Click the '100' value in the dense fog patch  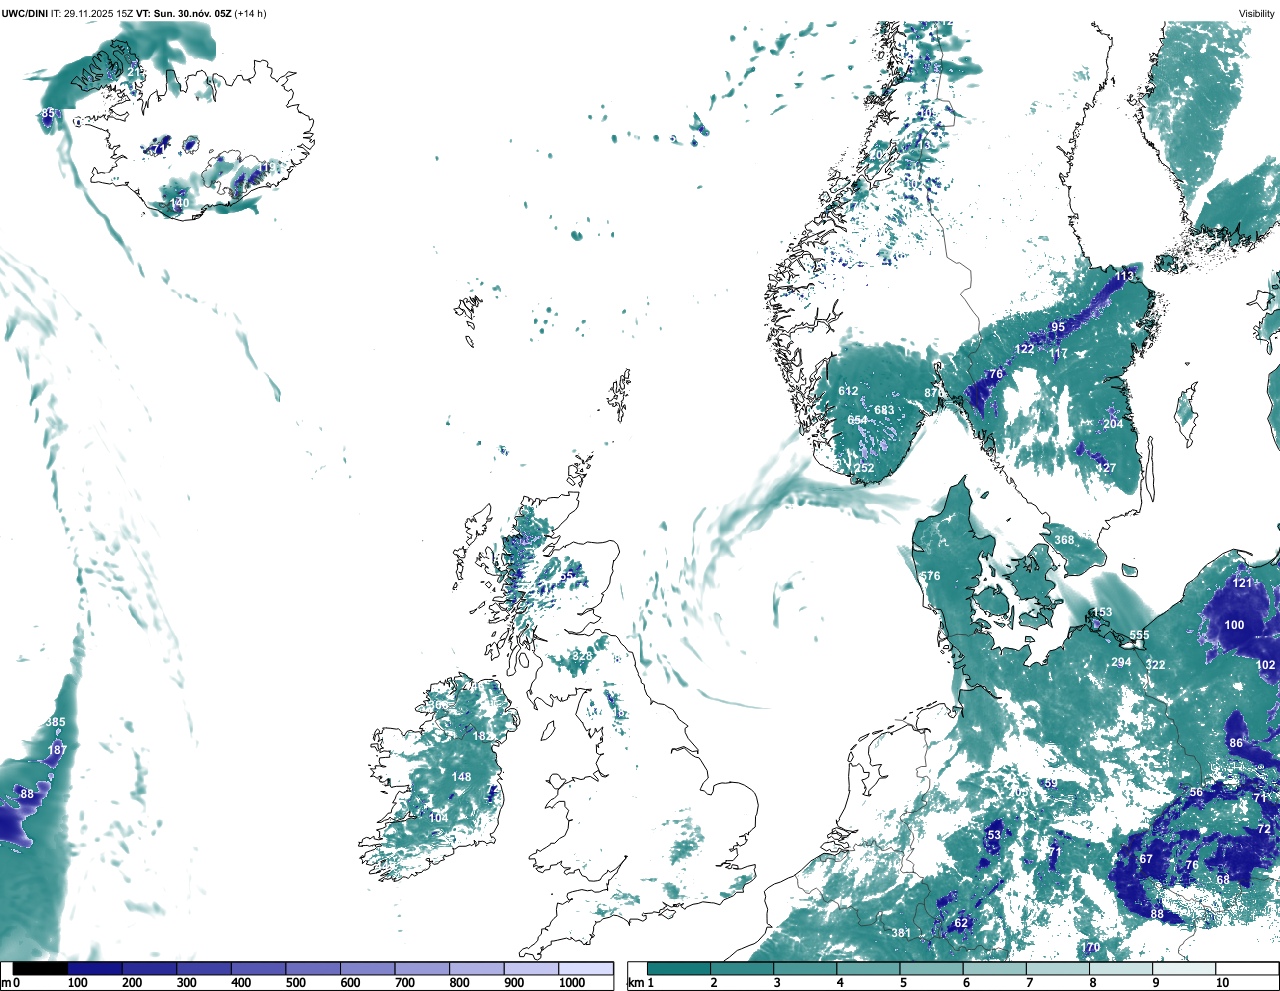1235,625
